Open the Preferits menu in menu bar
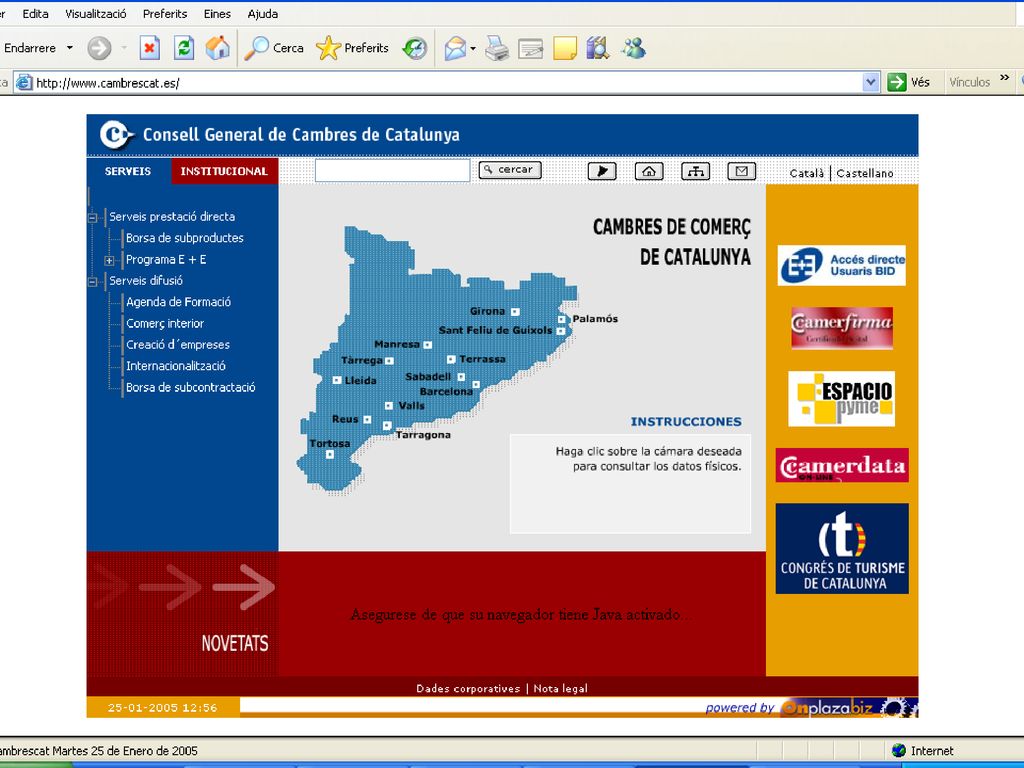The width and height of the screenshot is (1024, 768). (x=165, y=14)
